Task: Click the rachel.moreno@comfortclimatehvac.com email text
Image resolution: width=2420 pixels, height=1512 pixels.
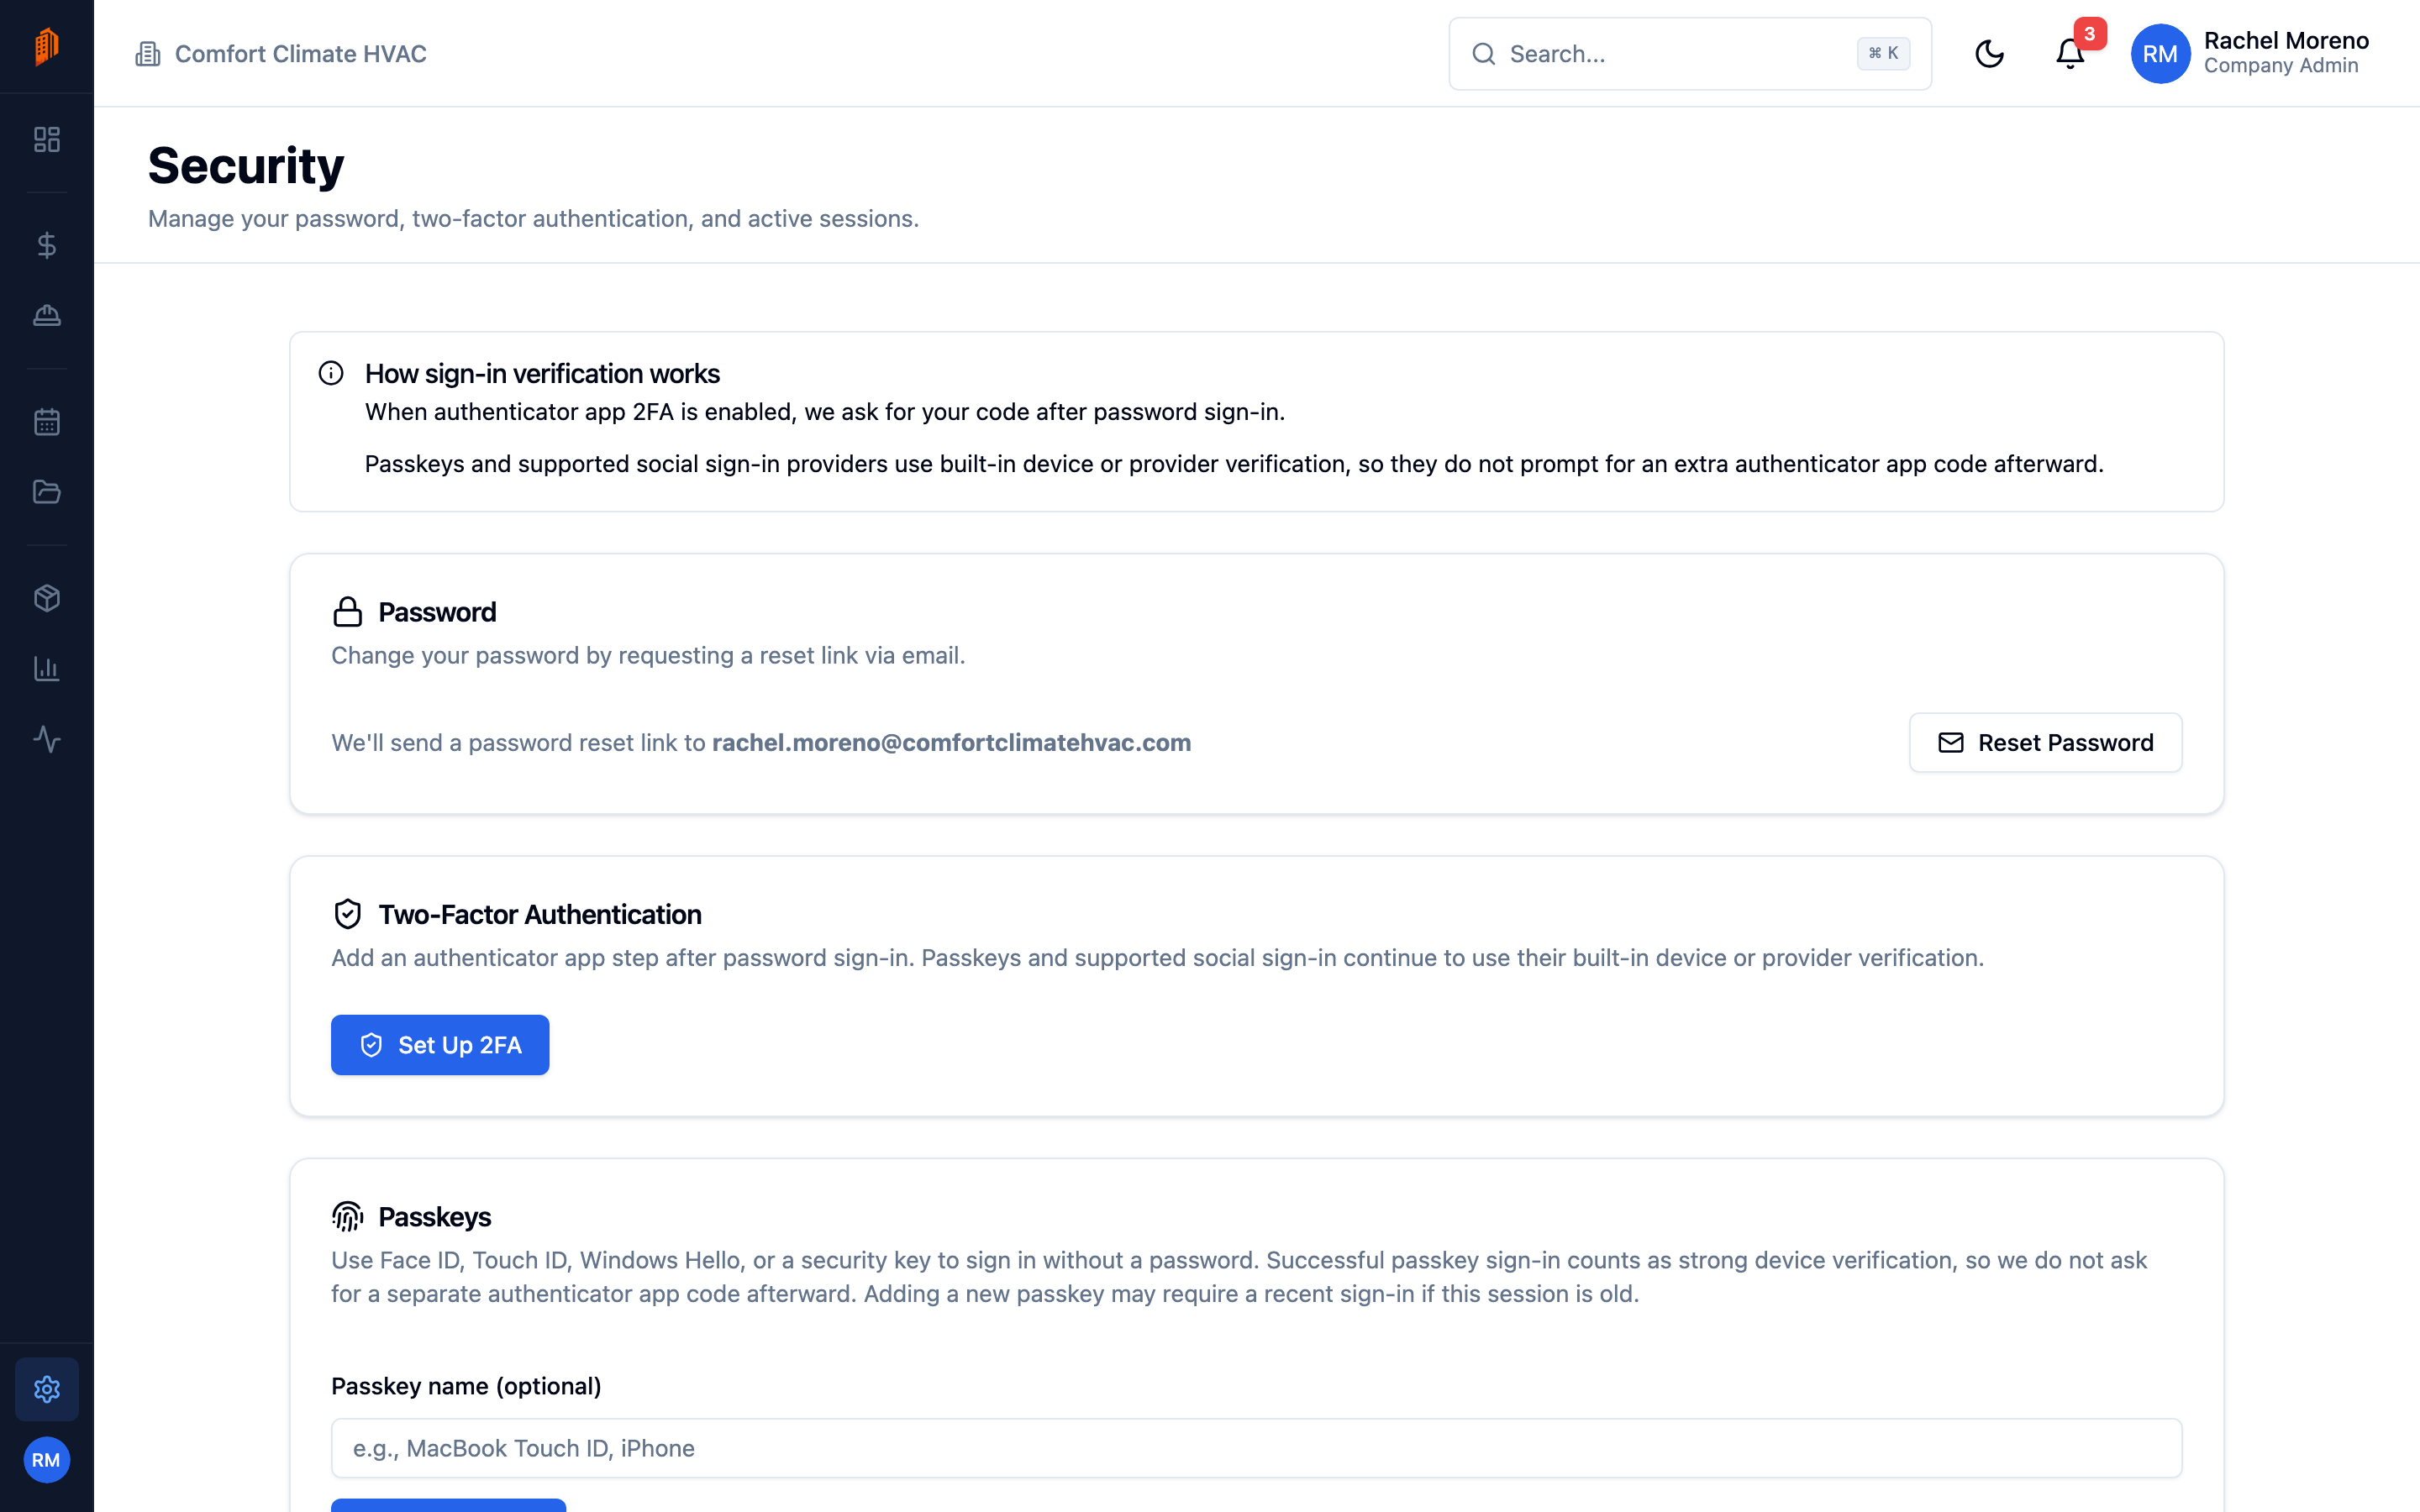Action: (x=951, y=743)
